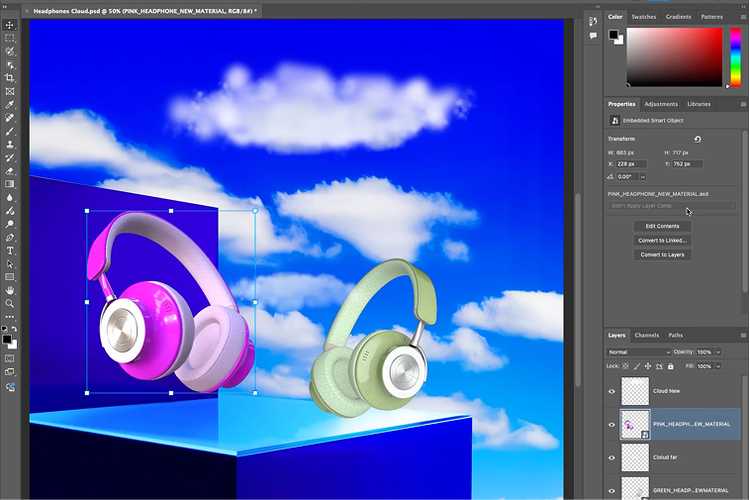750x500 pixels.
Task: Click the reset transform icon in Properties
Action: coord(697,139)
